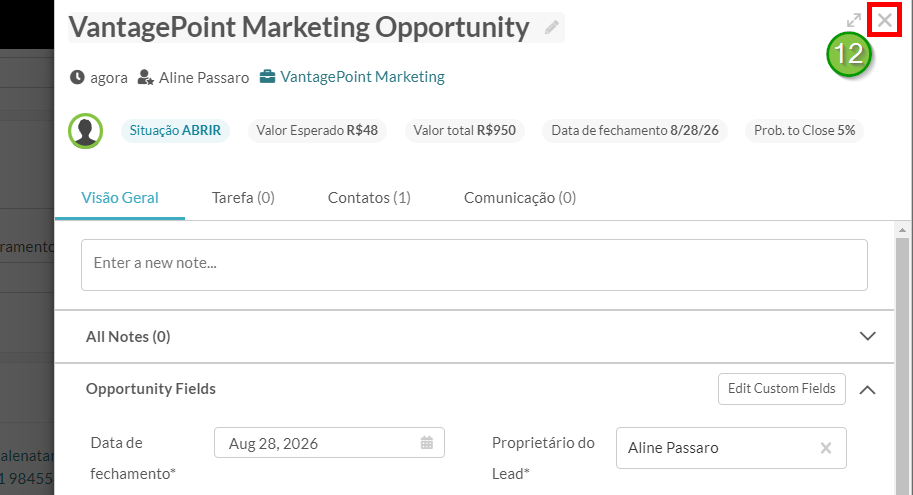Edit the opportunity title with pencil icon
Screen dimensions: 913x495
click(551, 27)
